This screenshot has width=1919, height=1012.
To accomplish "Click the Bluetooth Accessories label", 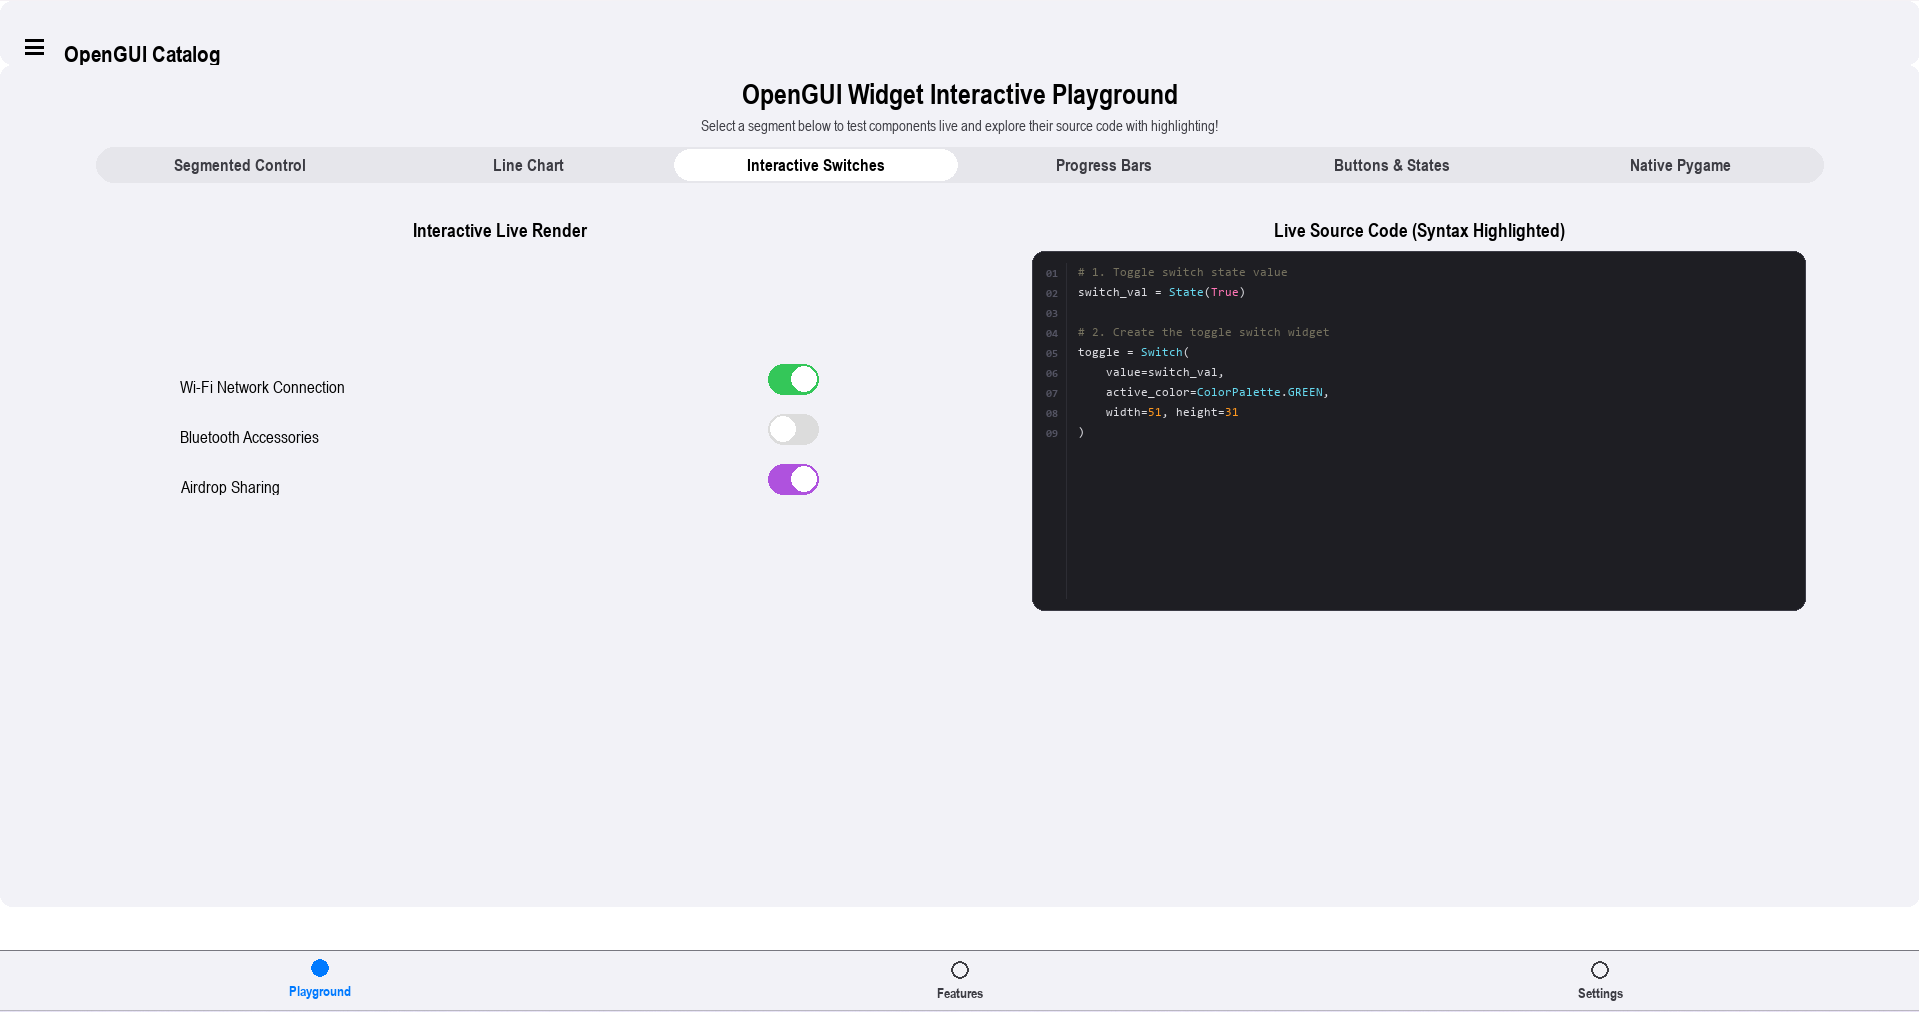I will [249, 438].
